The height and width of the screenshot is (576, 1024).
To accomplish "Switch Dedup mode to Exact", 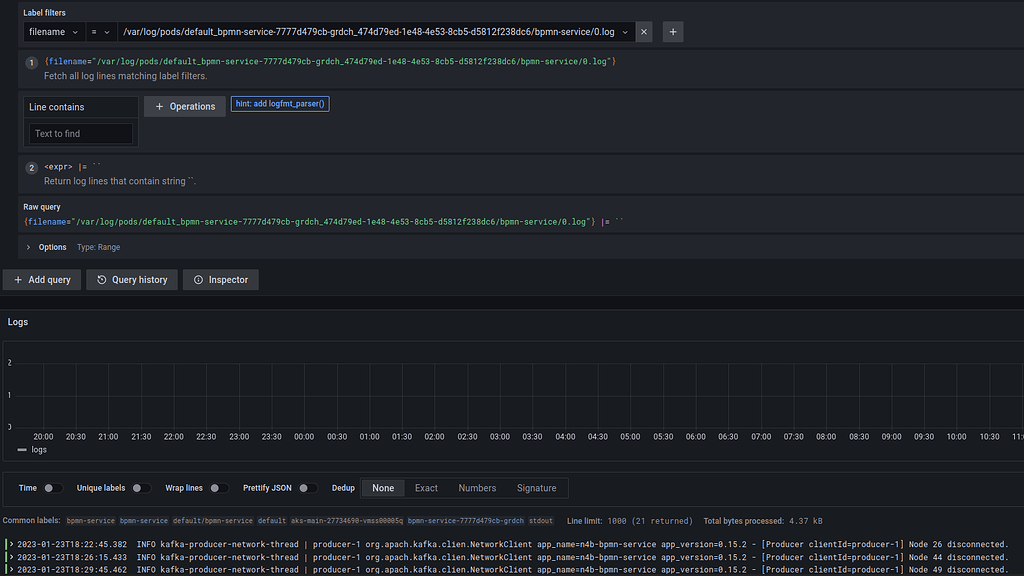I will pos(426,487).
